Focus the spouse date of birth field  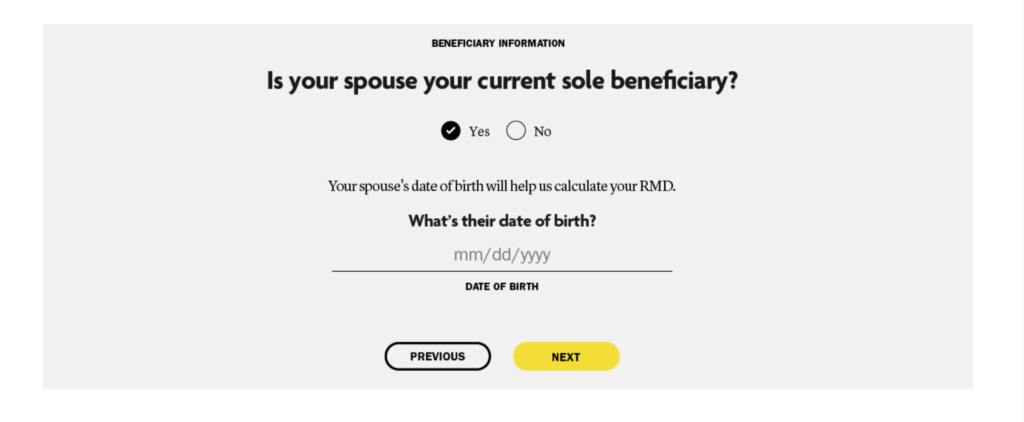coord(502,255)
